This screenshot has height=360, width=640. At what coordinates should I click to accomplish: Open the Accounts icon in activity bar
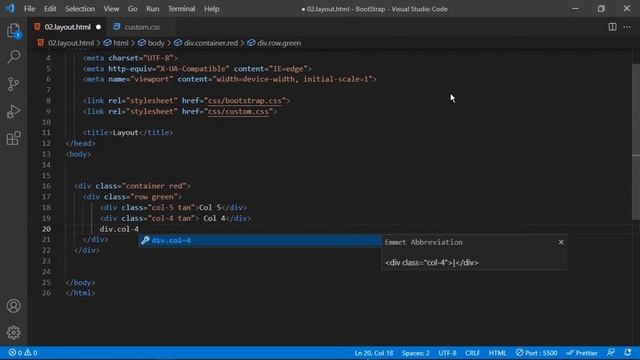tap(13, 306)
